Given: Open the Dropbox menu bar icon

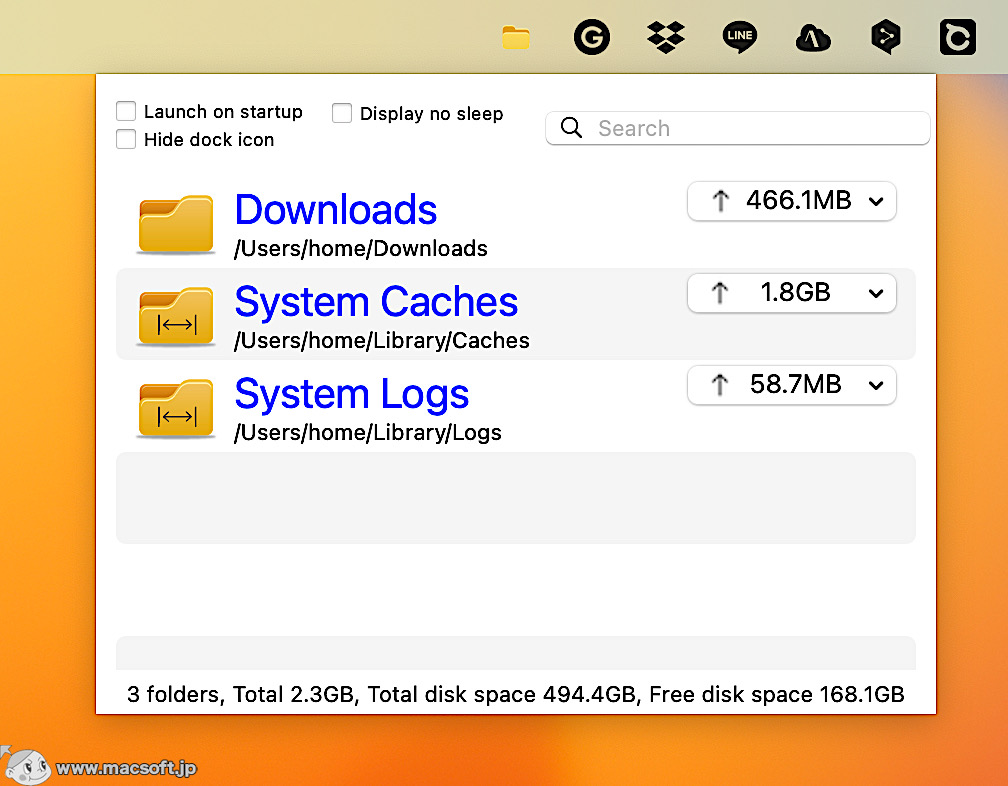Looking at the screenshot, I should coord(665,37).
